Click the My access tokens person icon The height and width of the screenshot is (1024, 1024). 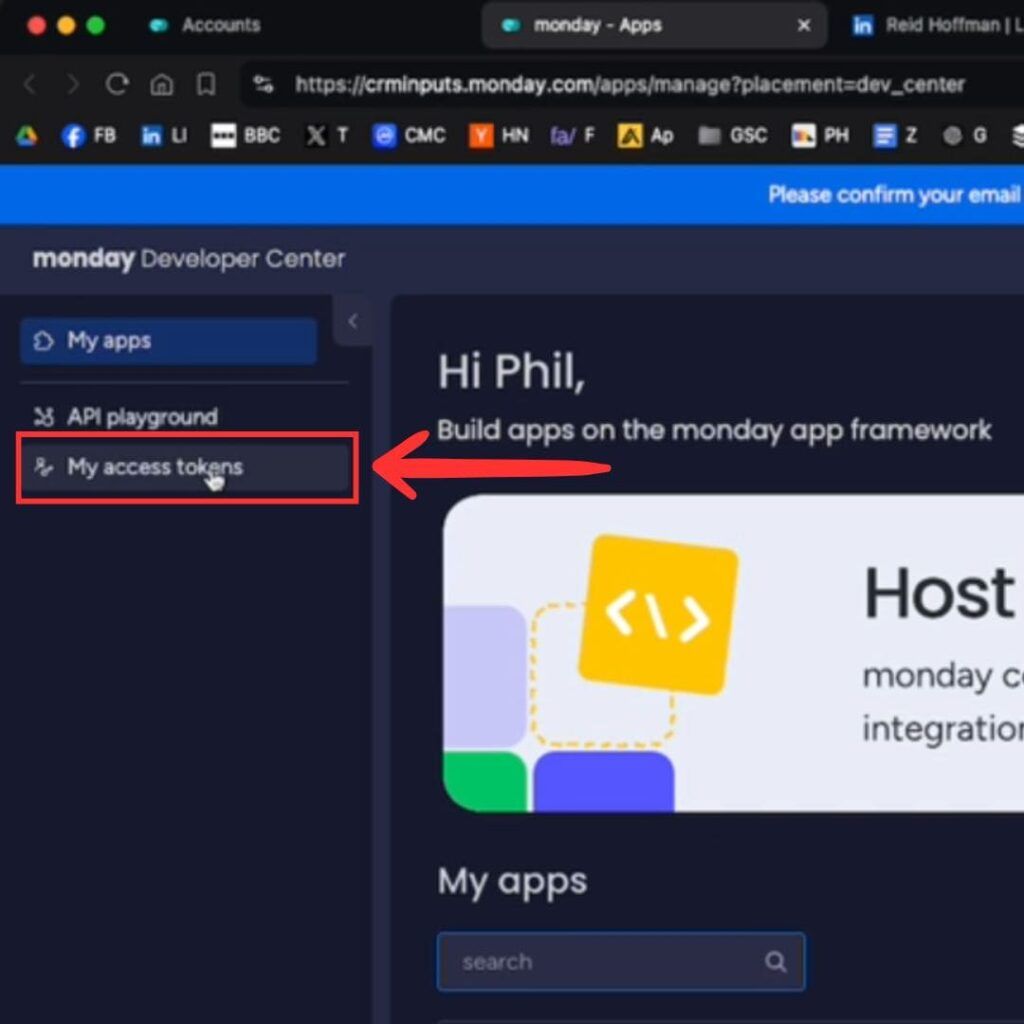(43, 467)
